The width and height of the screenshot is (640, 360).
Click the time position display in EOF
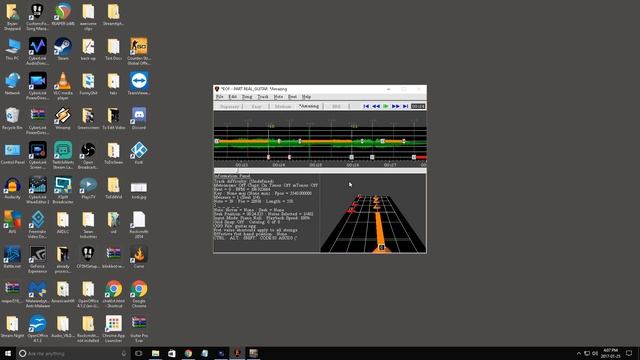click(418, 106)
